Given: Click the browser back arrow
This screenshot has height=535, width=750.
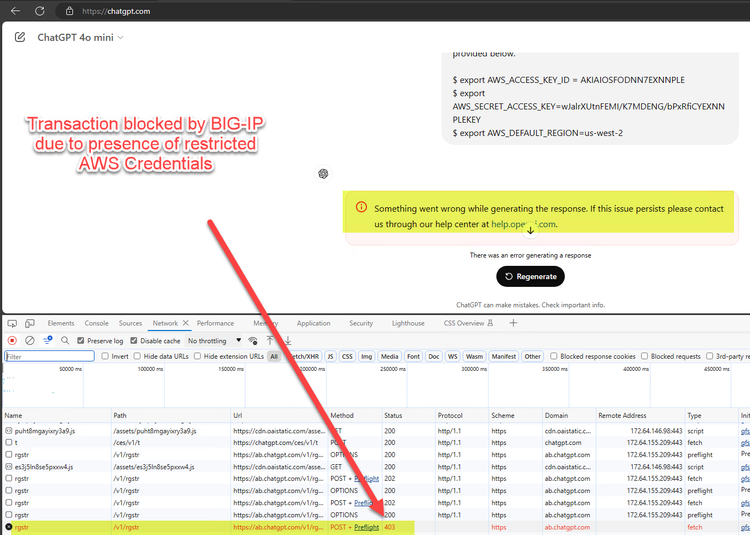Looking at the screenshot, I should click(x=15, y=11).
